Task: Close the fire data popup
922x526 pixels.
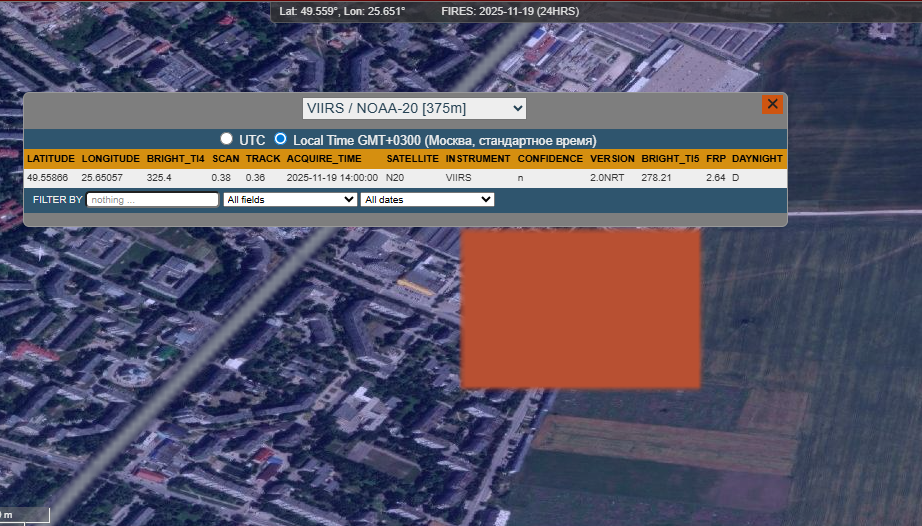Action: point(771,105)
